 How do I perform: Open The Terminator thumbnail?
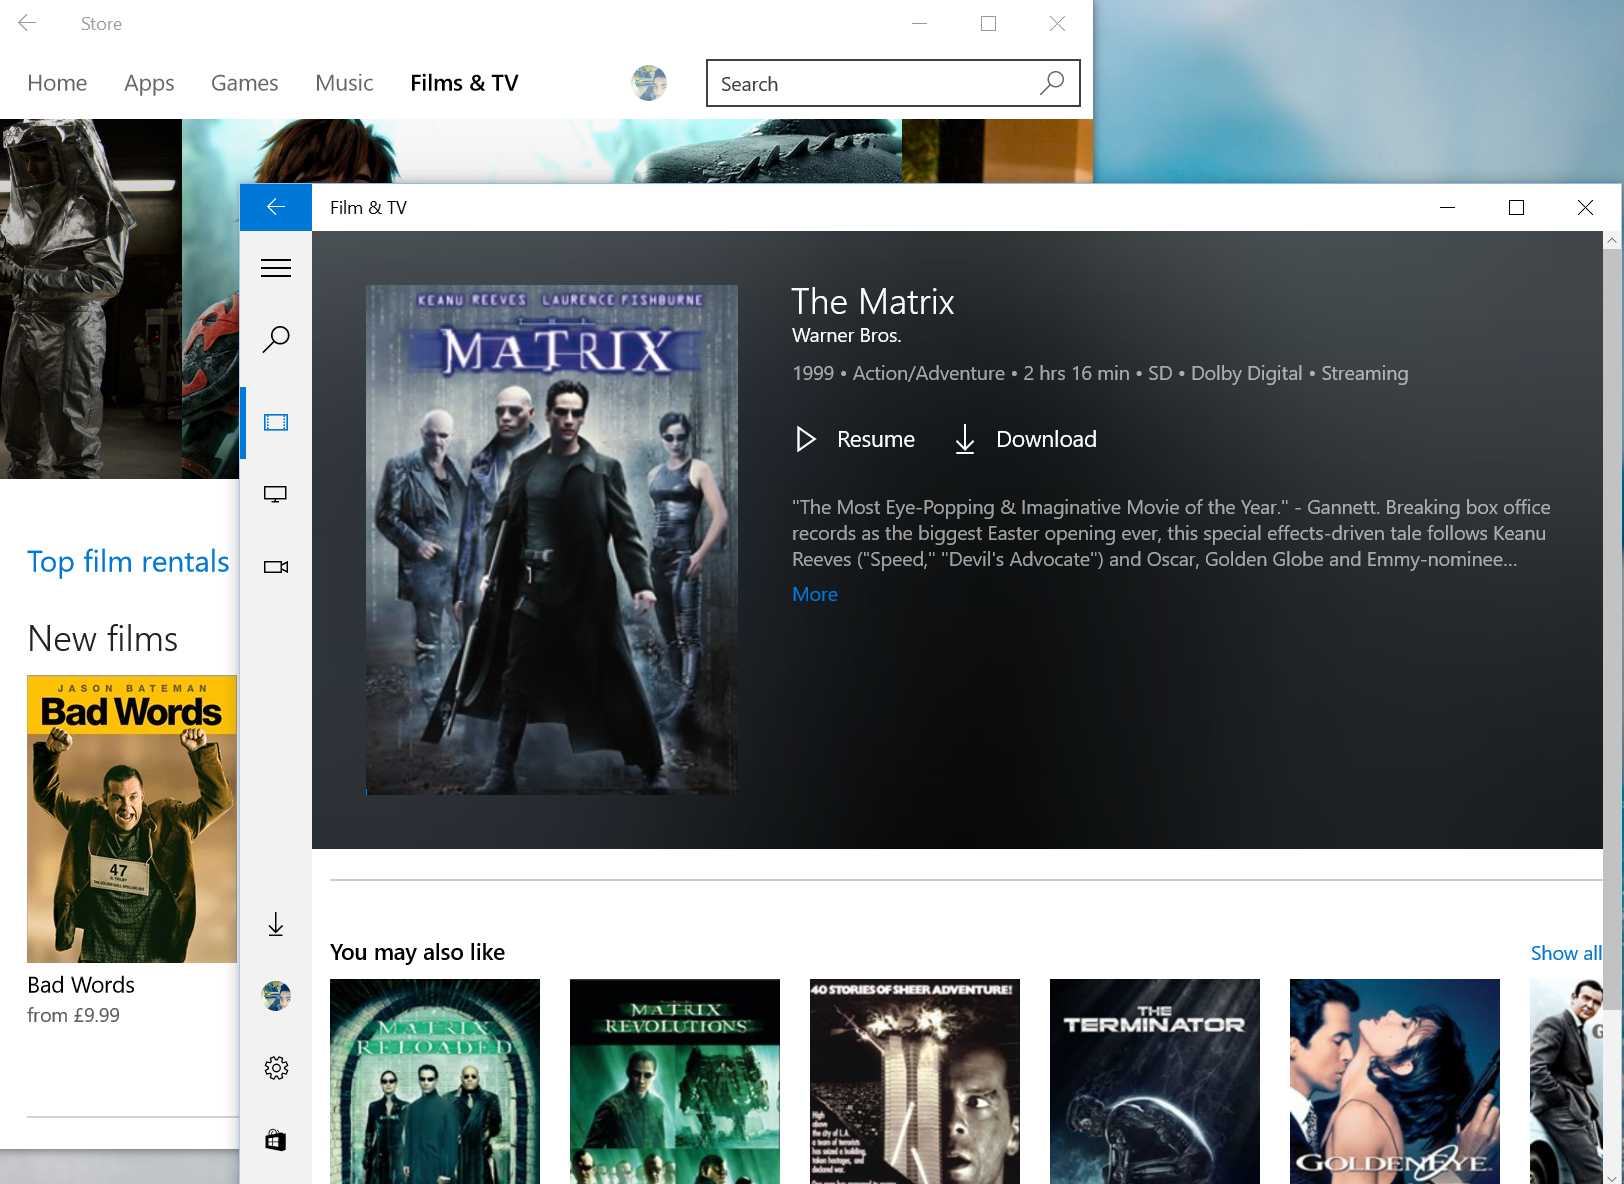(x=1155, y=1081)
